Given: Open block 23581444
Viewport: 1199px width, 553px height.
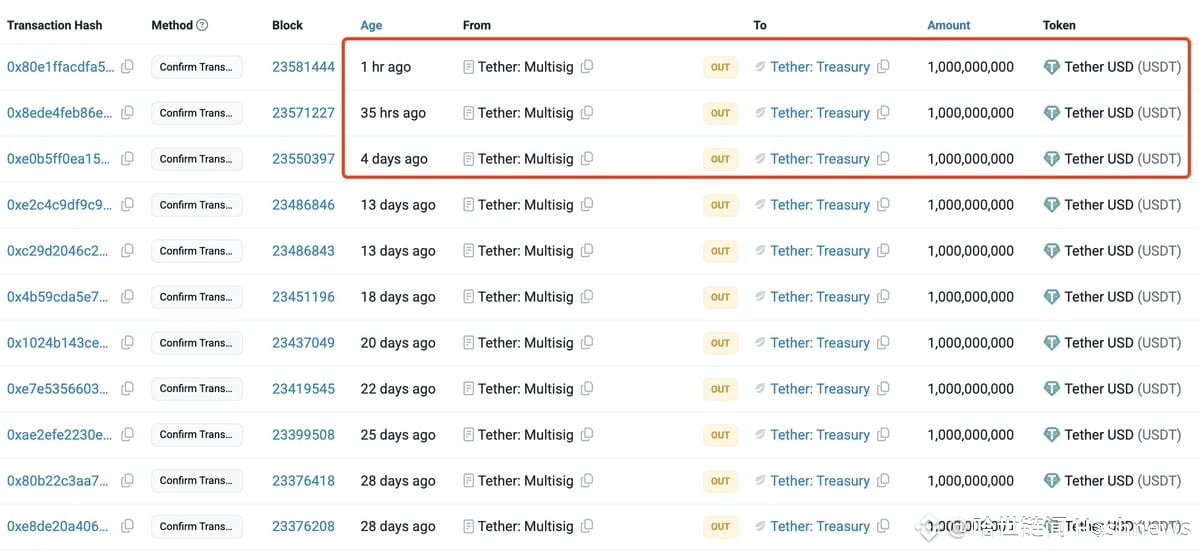Looking at the screenshot, I should 304,67.
